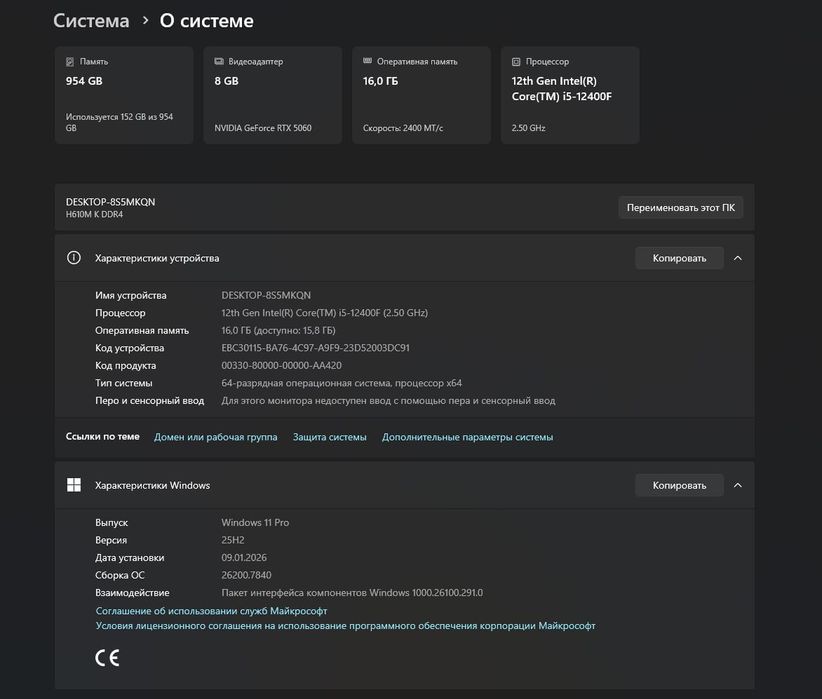Image resolution: width=822 pixels, height=699 pixels.
Task: Click the Взаимодействие label
Action: (132, 593)
